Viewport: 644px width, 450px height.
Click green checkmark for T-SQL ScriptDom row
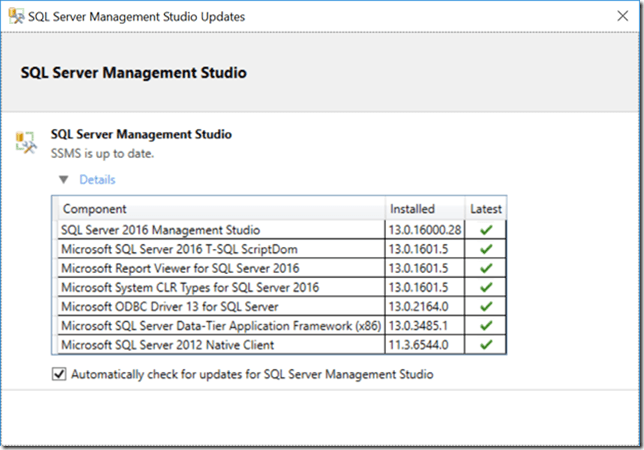(x=486, y=249)
